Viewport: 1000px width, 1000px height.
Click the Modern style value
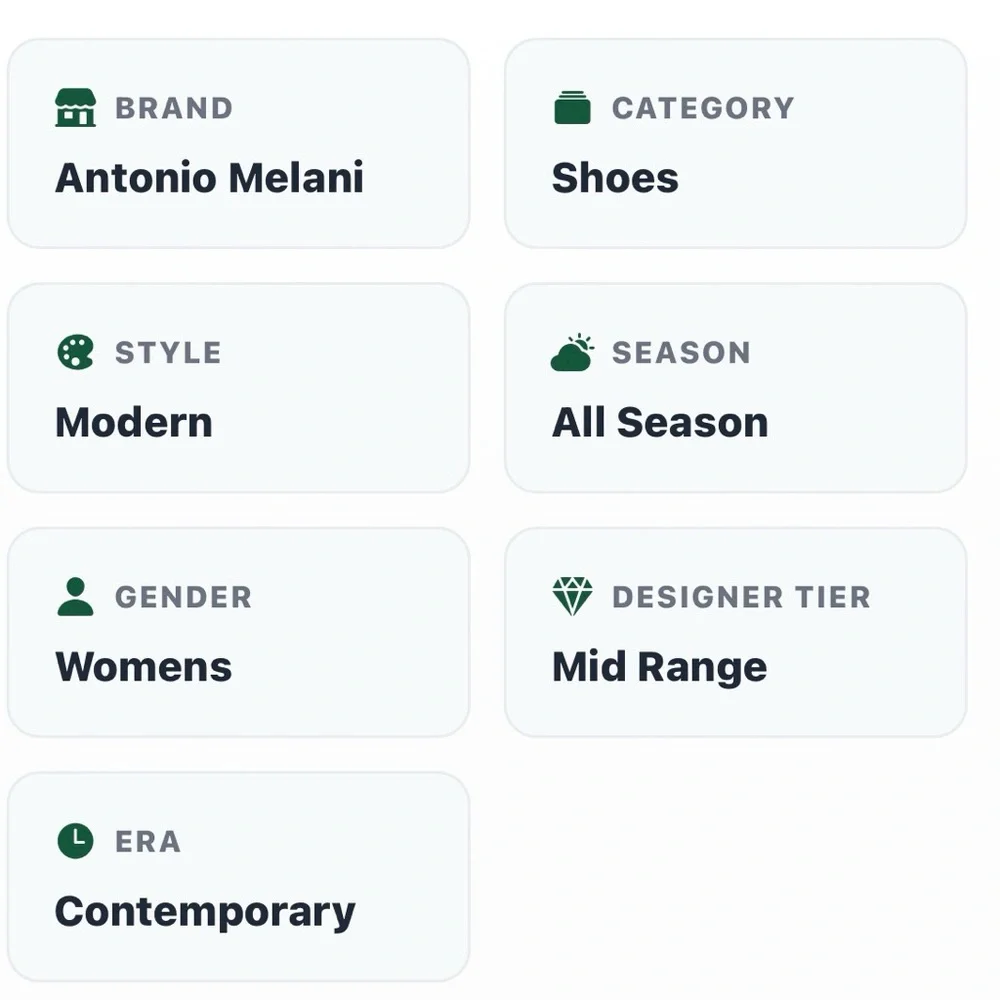click(133, 422)
